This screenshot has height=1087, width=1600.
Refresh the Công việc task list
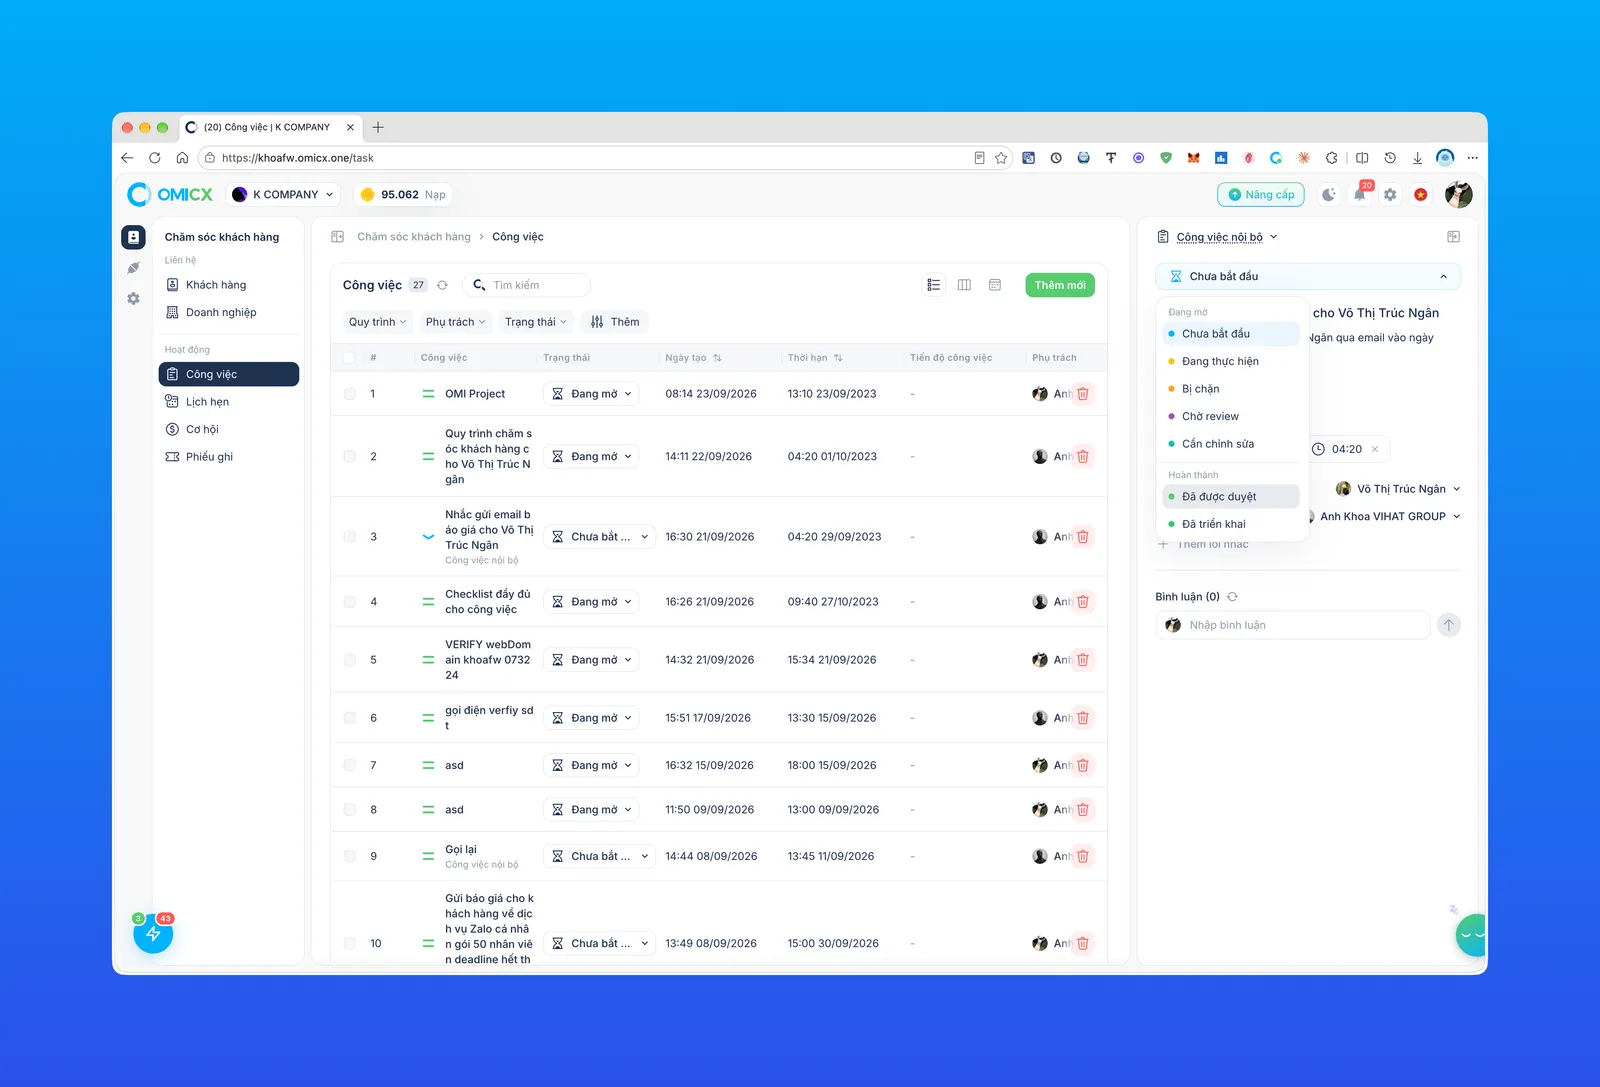coord(442,285)
